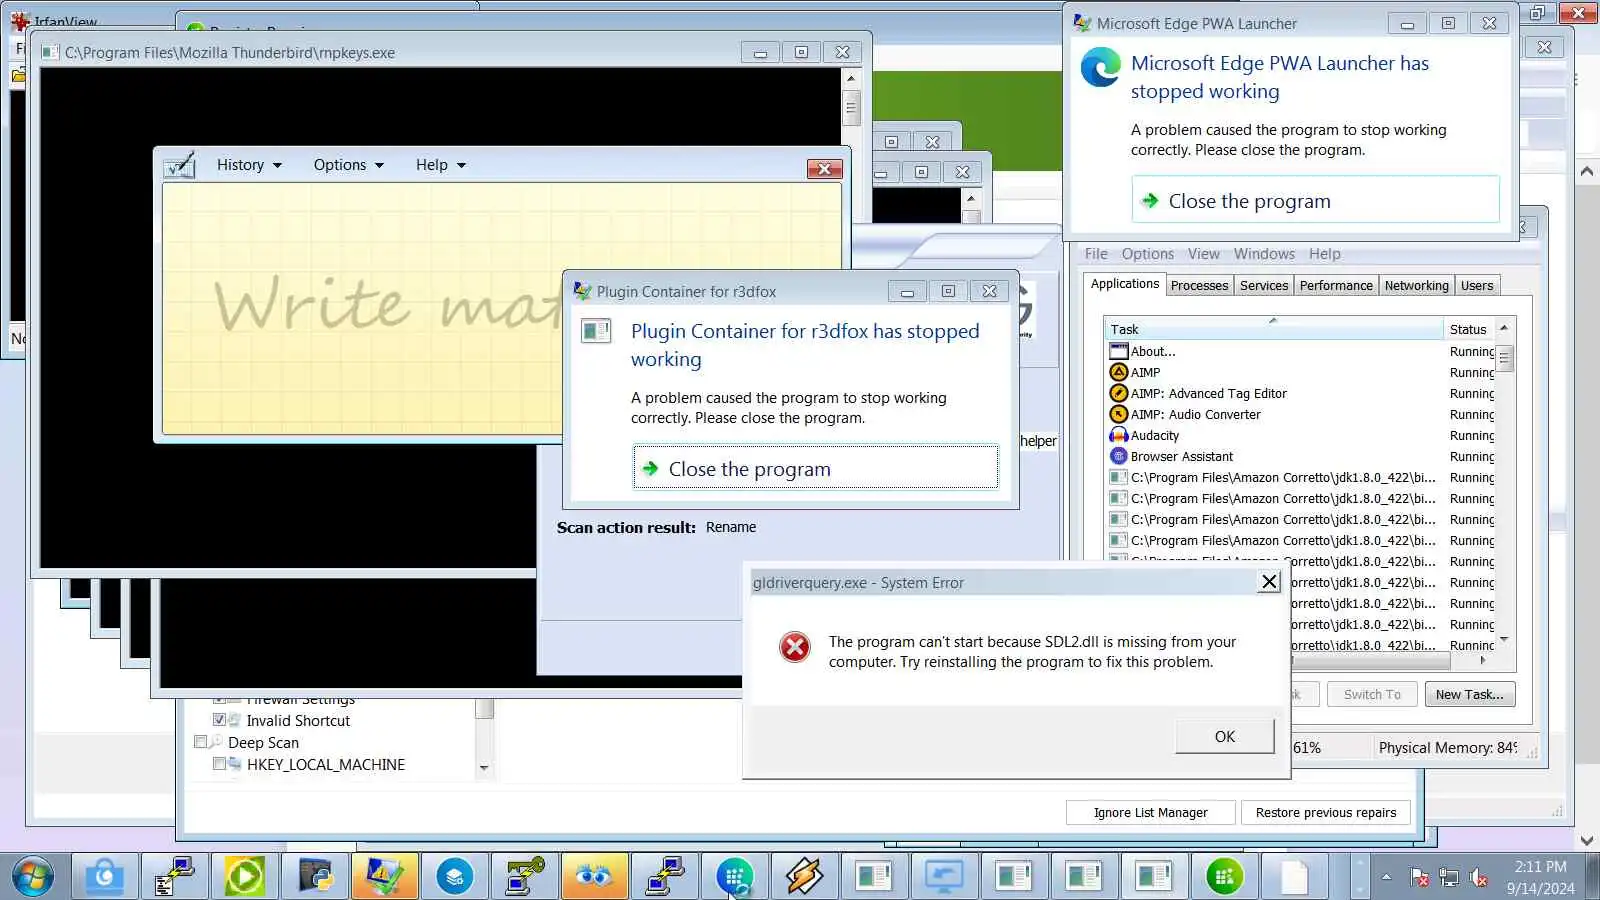Toggle the Invalid Shortcut checkbox
The width and height of the screenshot is (1600, 900).
[219, 720]
